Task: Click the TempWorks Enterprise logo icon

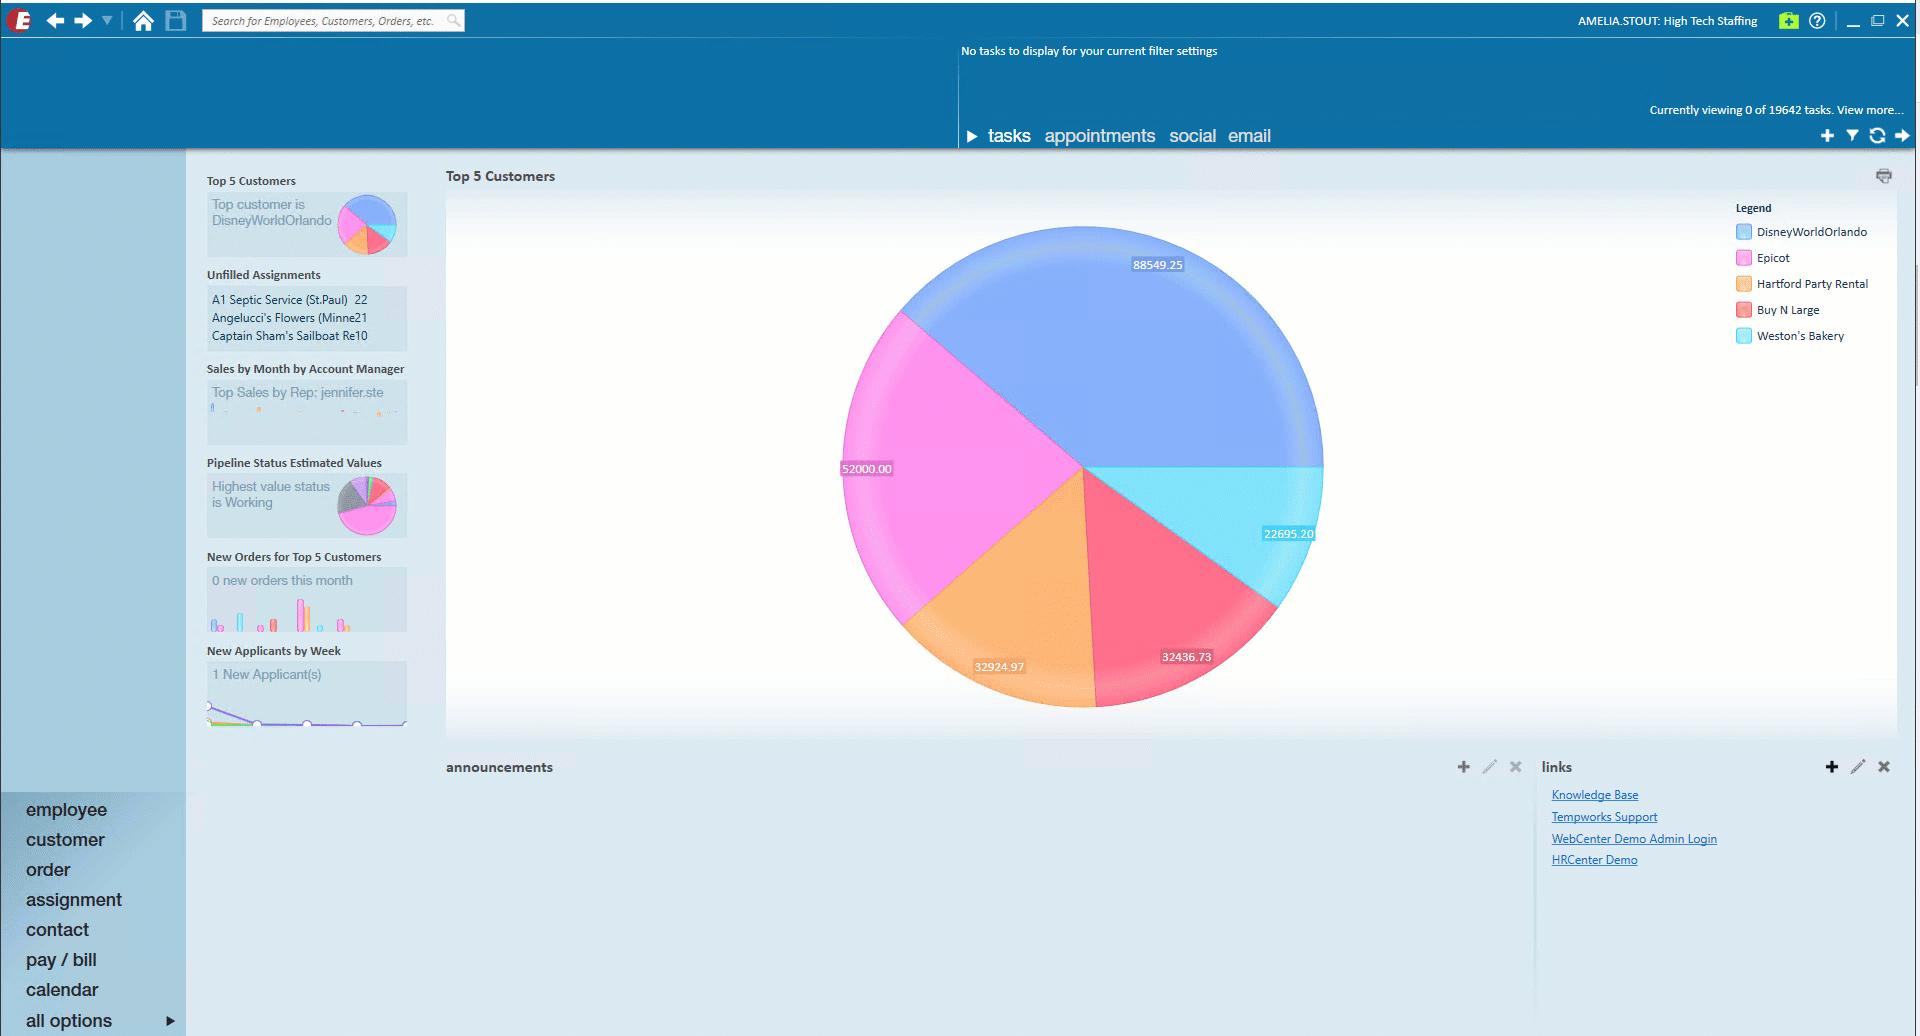Action: coord(19,20)
